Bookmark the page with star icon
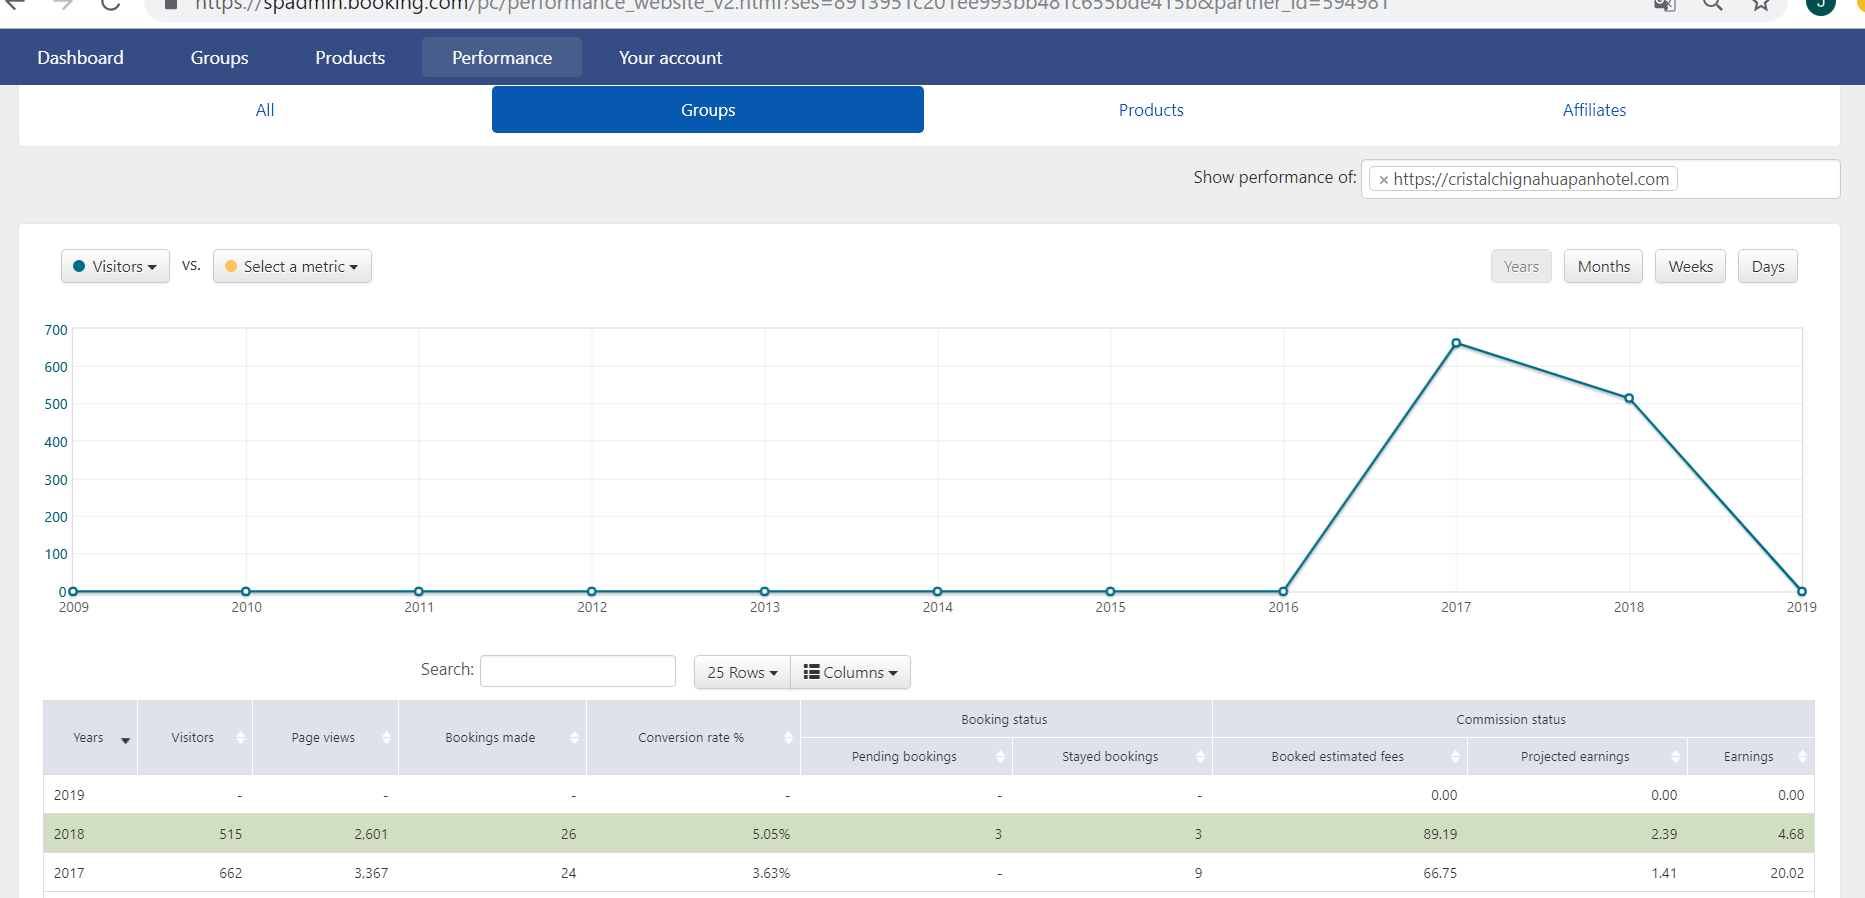Screen dimensions: 1865x898 [x=1761, y=5]
